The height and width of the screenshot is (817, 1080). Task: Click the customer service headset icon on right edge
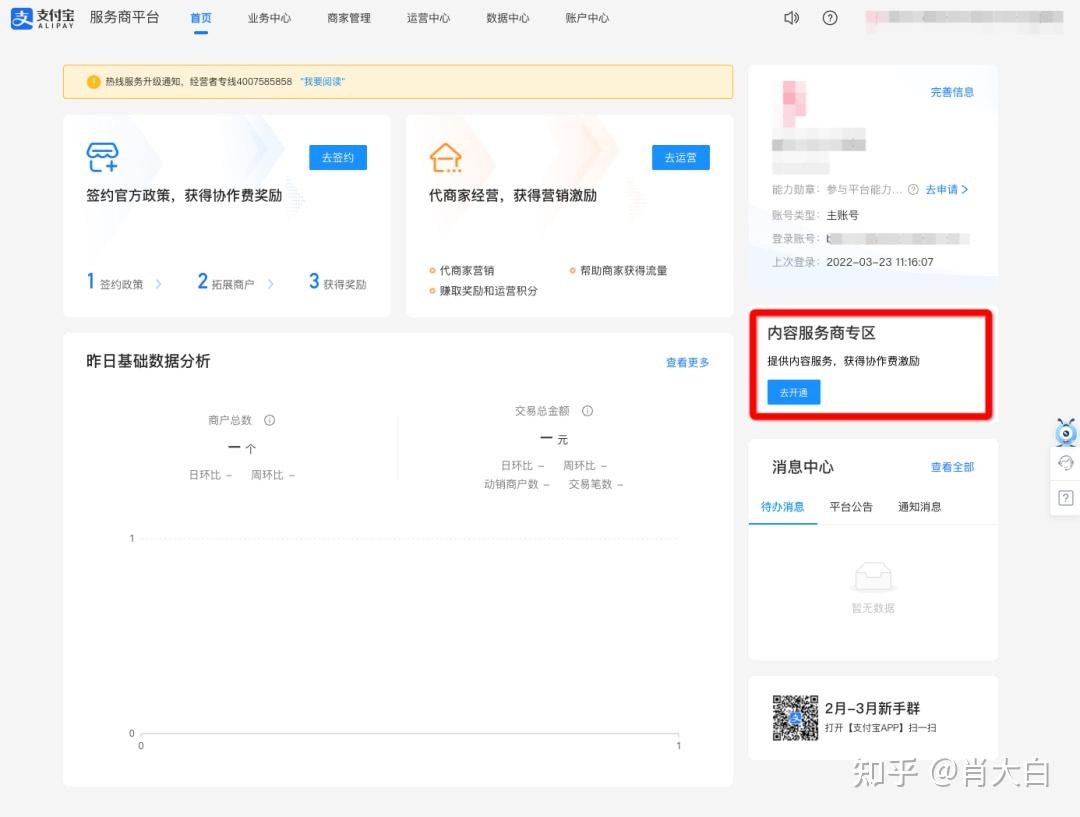(x=1066, y=463)
